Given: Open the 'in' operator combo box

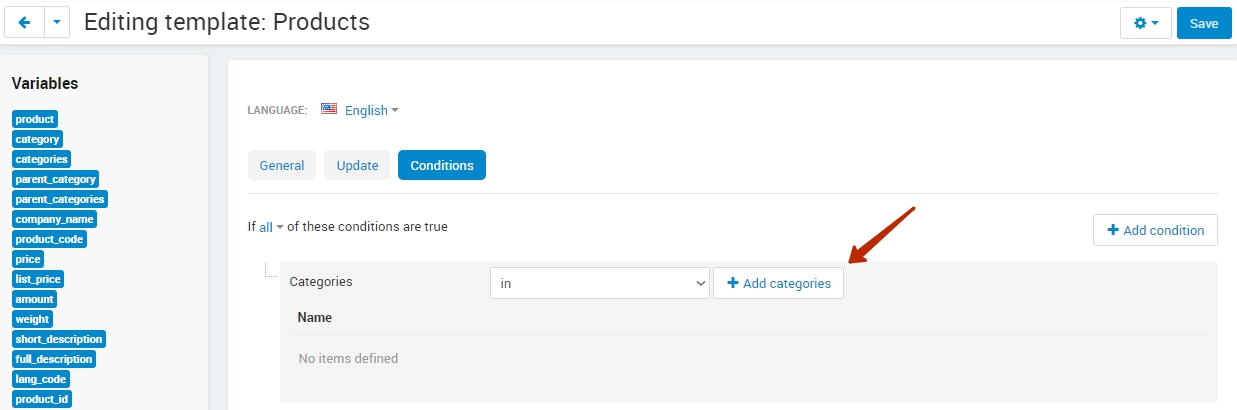Looking at the screenshot, I should tap(600, 283).
